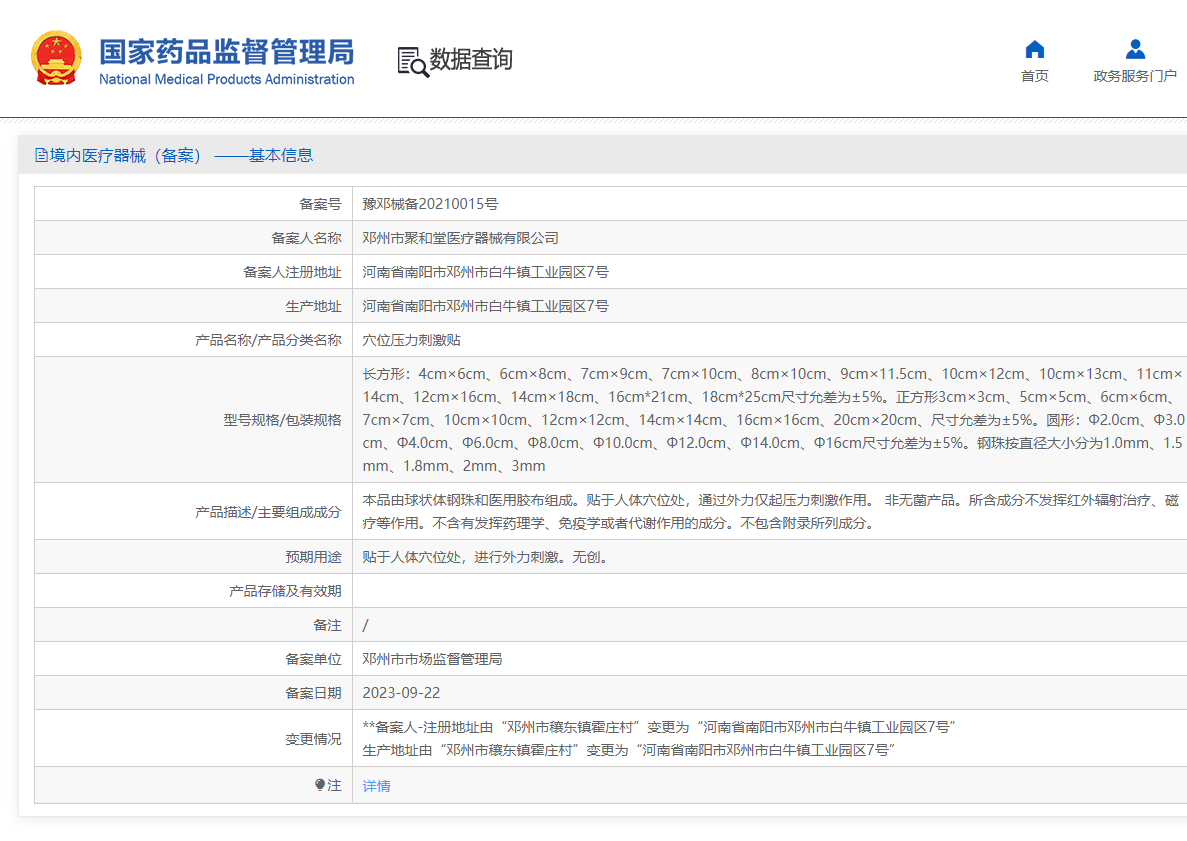Click the national emblem logo

56,58
